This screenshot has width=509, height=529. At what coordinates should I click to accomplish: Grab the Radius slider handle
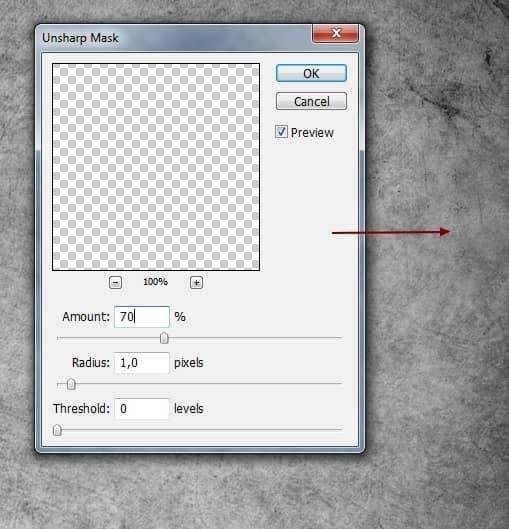[71, 384]
